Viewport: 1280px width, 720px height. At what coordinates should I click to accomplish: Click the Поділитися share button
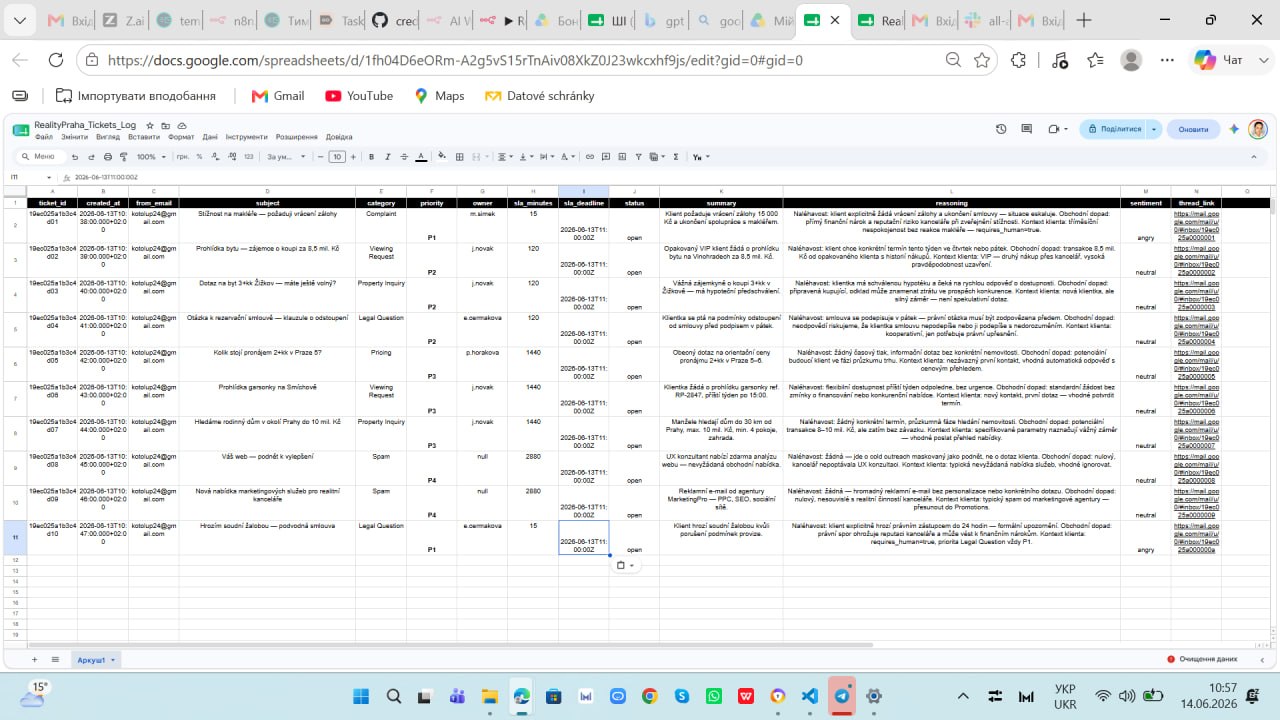click(x=1114, y=129)
